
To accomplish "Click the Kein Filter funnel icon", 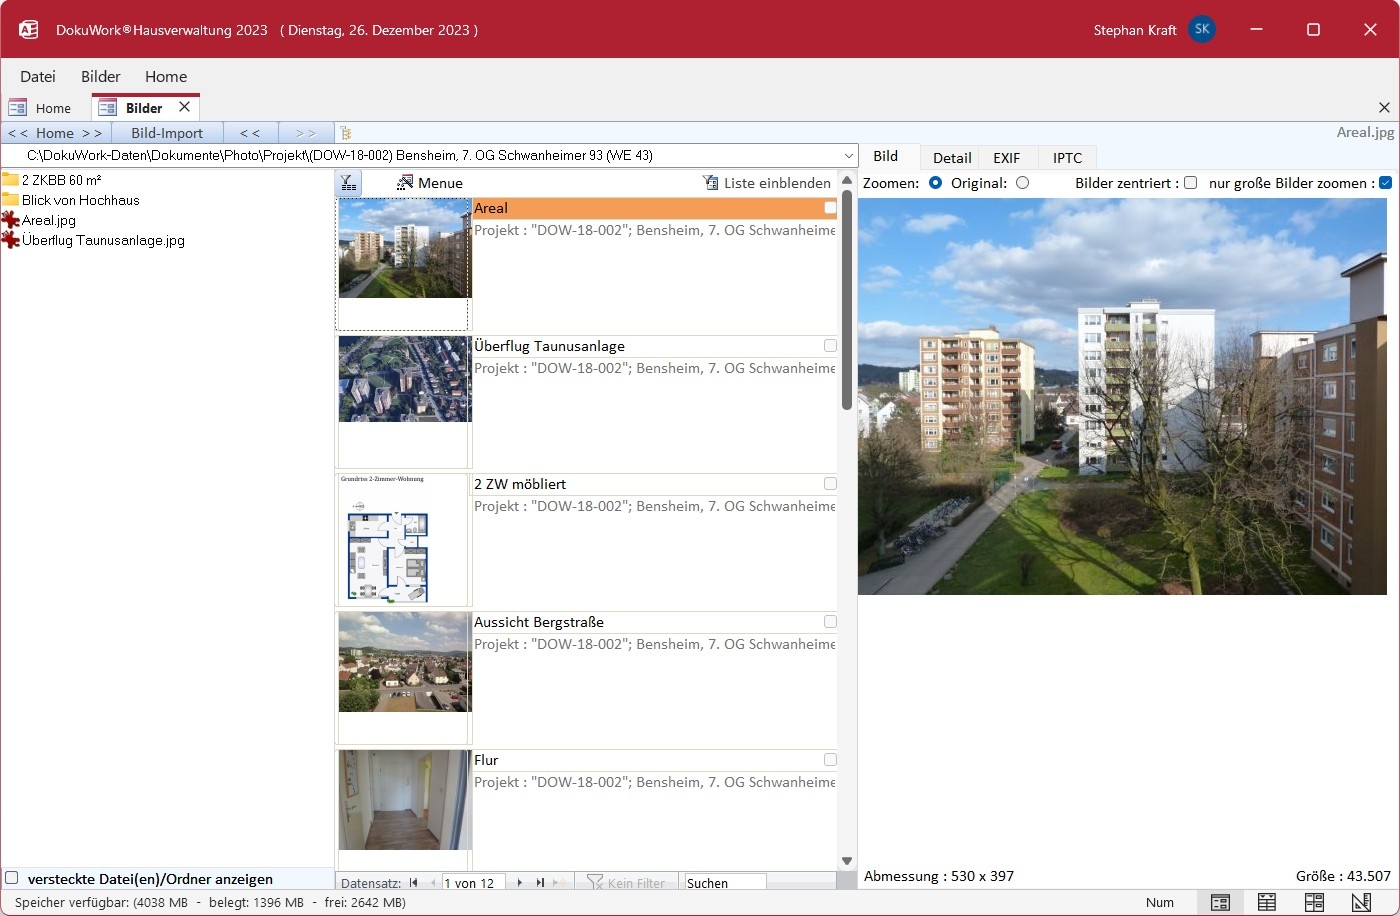I will click(595, 883).
